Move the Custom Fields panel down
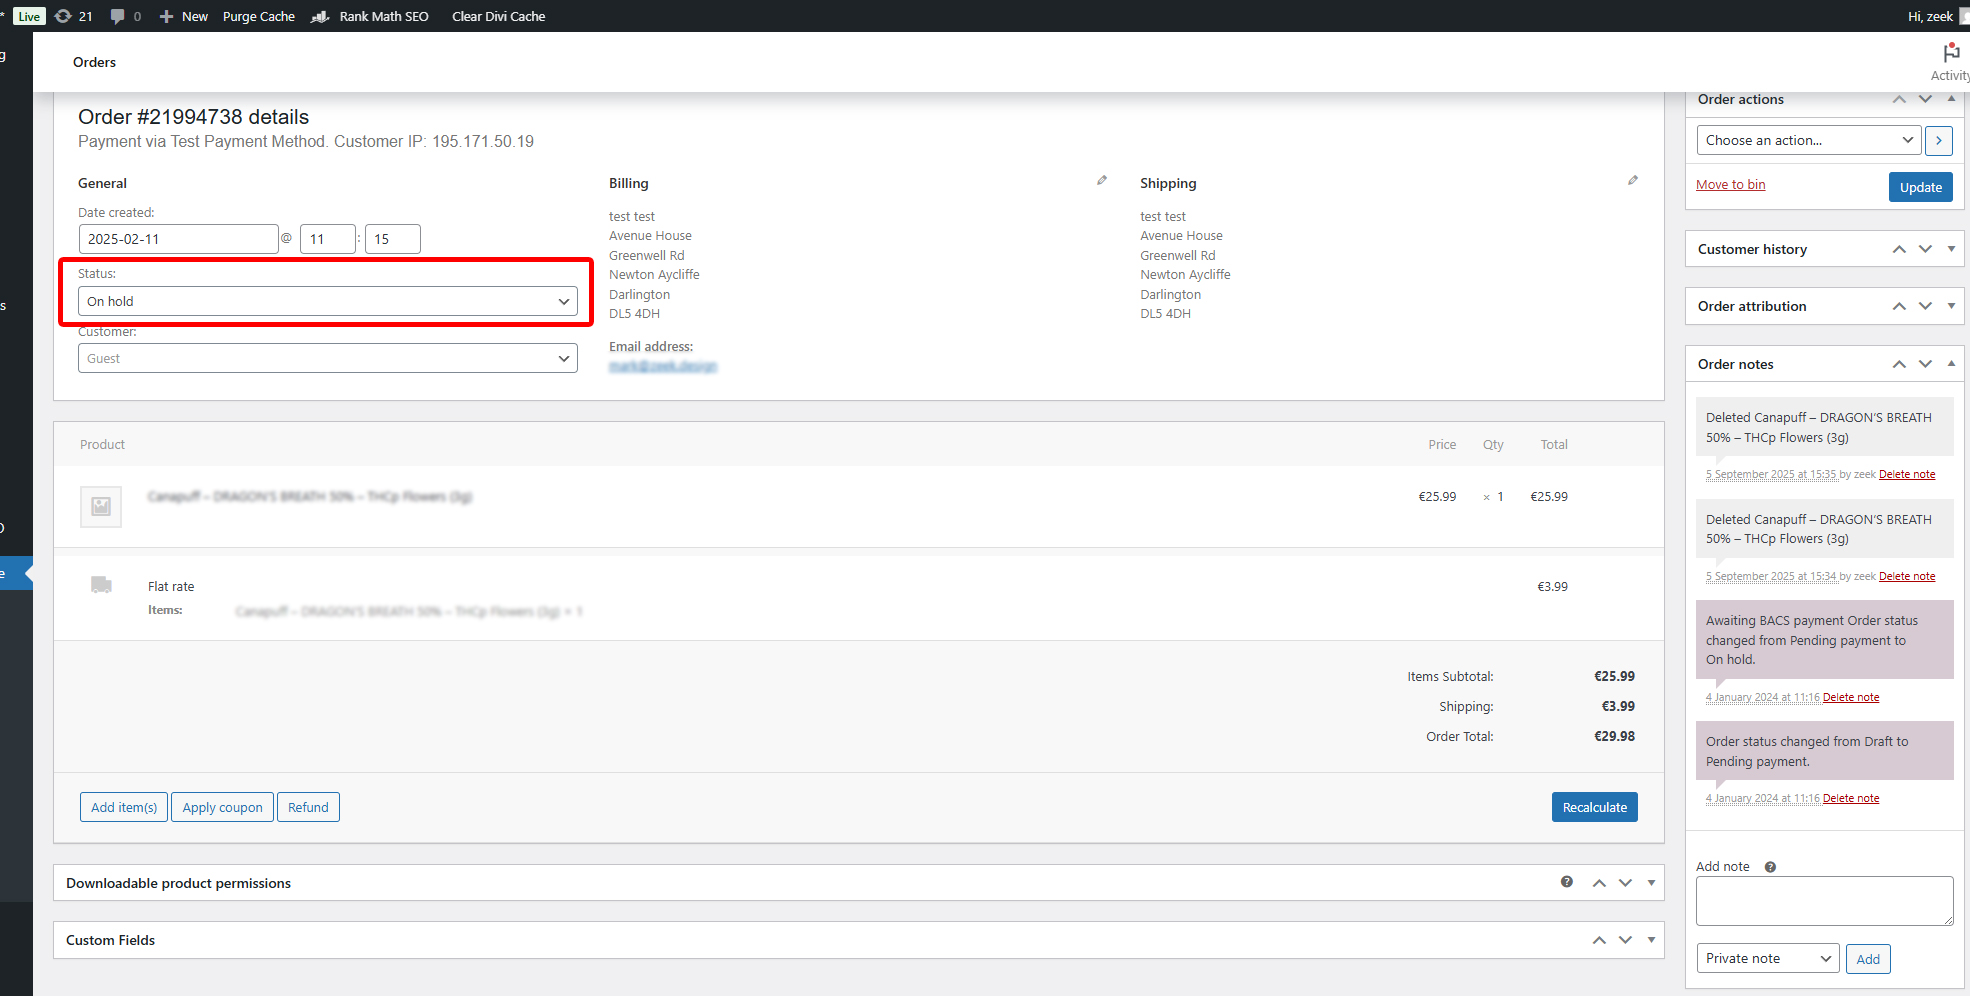The width and height of the screenshot is (1970, 996). [x=1625, y=940]
